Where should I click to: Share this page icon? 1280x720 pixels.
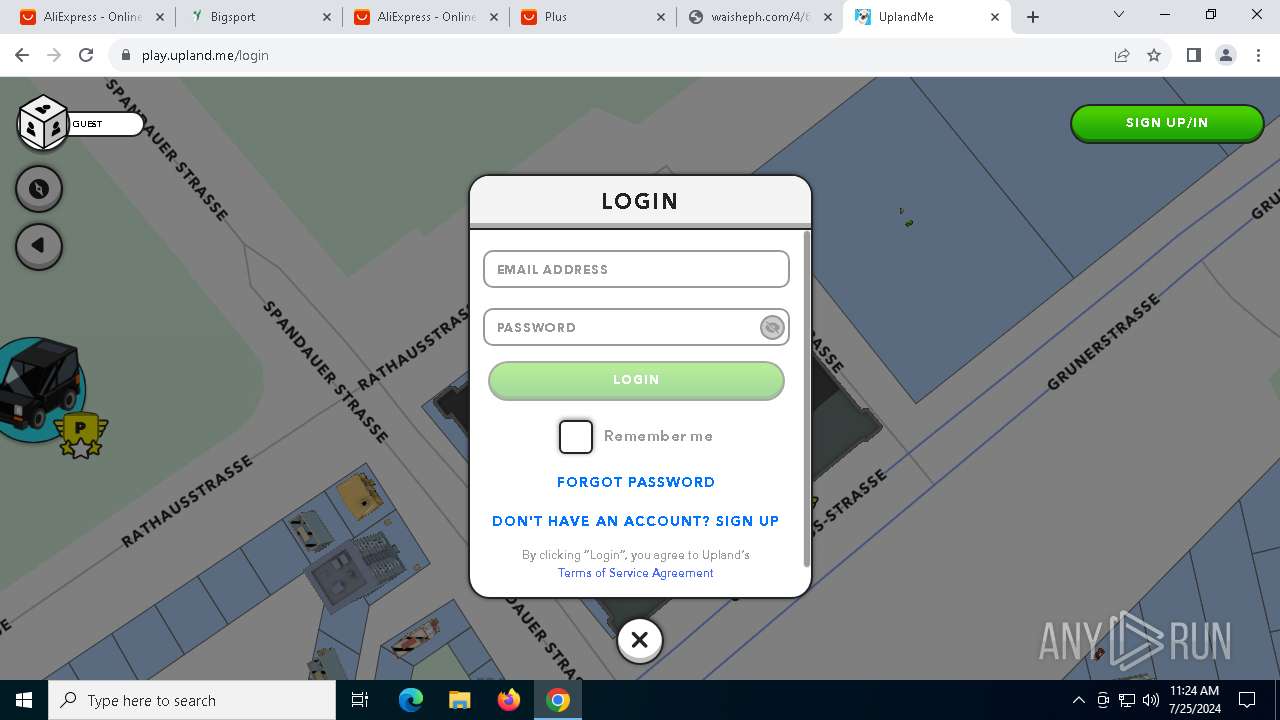tap(1122, 55)
